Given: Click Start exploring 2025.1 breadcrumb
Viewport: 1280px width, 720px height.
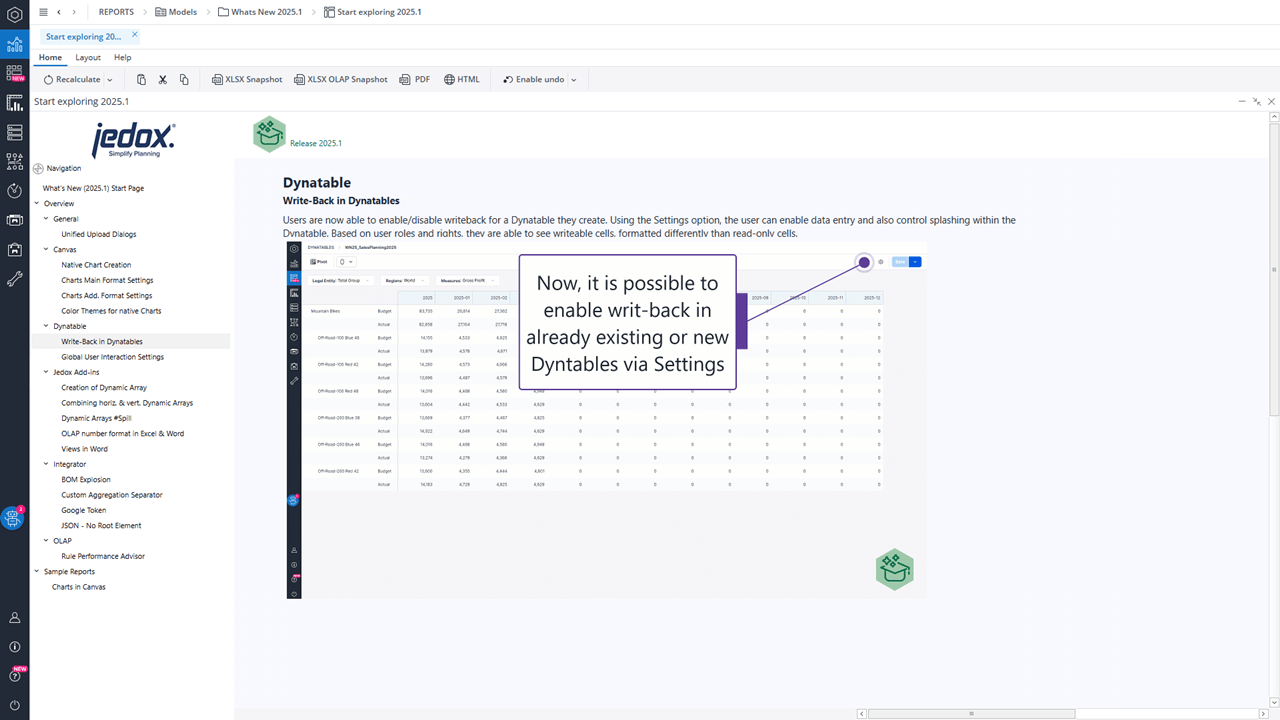Looking at the screenshot, I should (x=372, y=12).
